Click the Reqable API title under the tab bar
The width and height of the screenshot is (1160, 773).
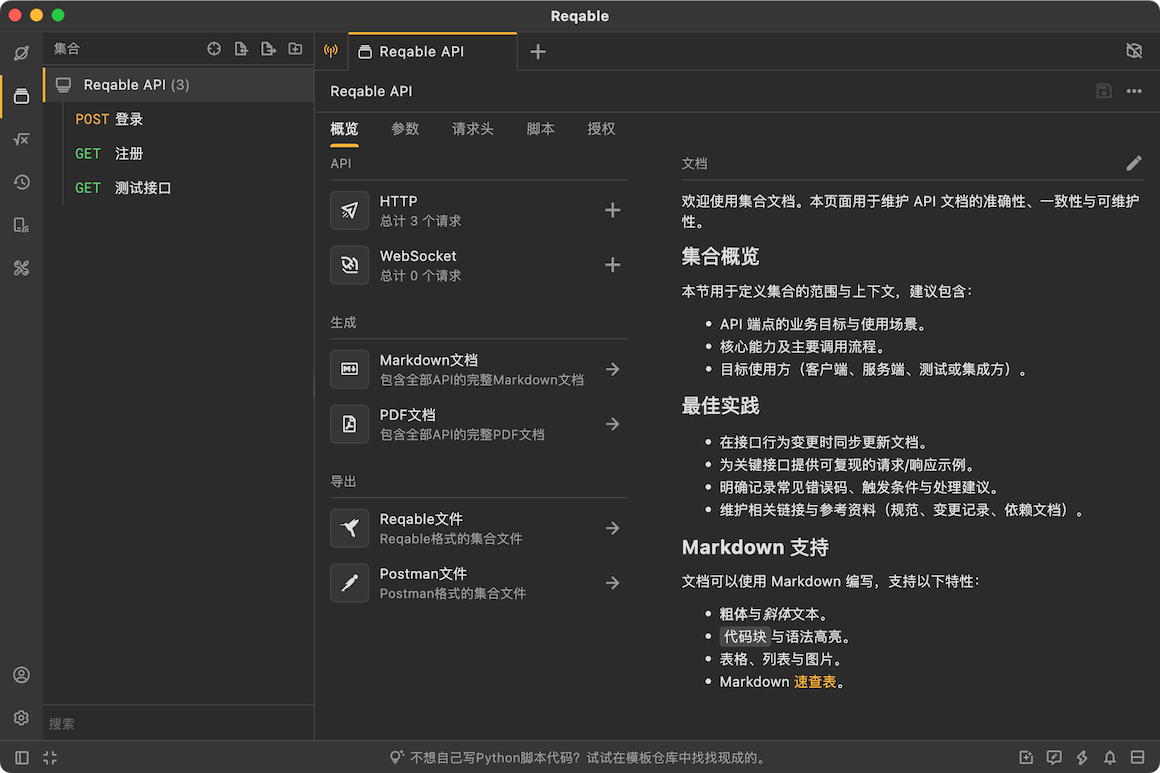coord(371,91)
